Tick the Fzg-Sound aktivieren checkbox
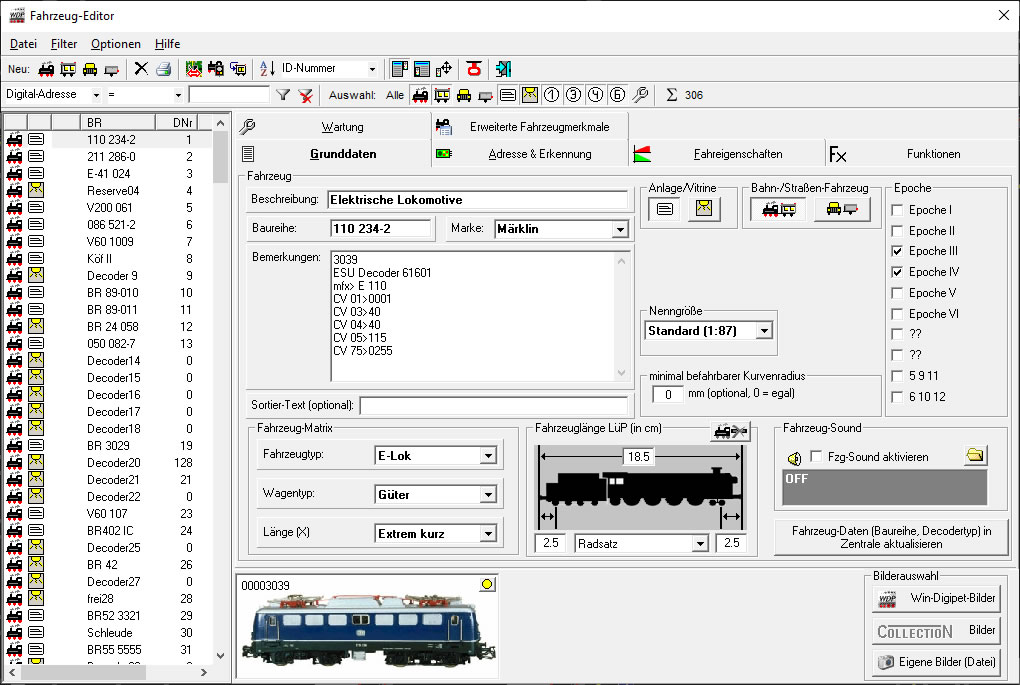 tap(817, 457)
